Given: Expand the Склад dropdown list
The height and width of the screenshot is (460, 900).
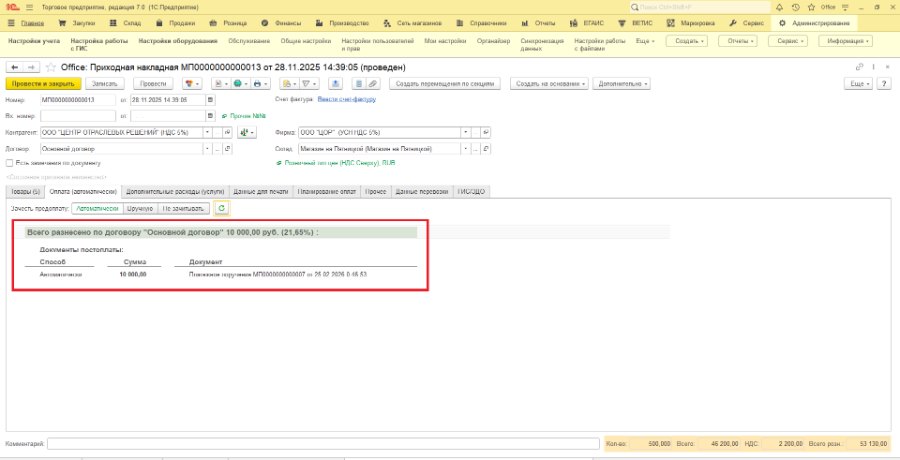Looking at the screenshot, I should pos(465,149).
